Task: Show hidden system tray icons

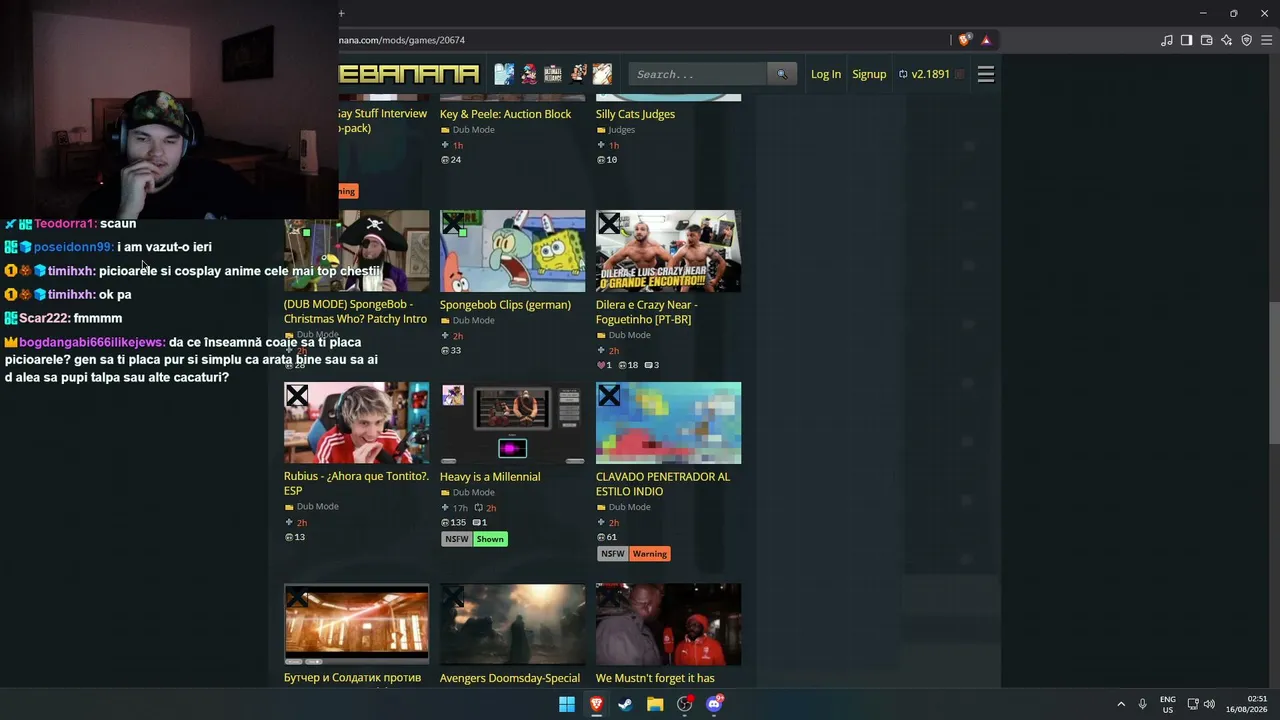Action: (1121, 704)
